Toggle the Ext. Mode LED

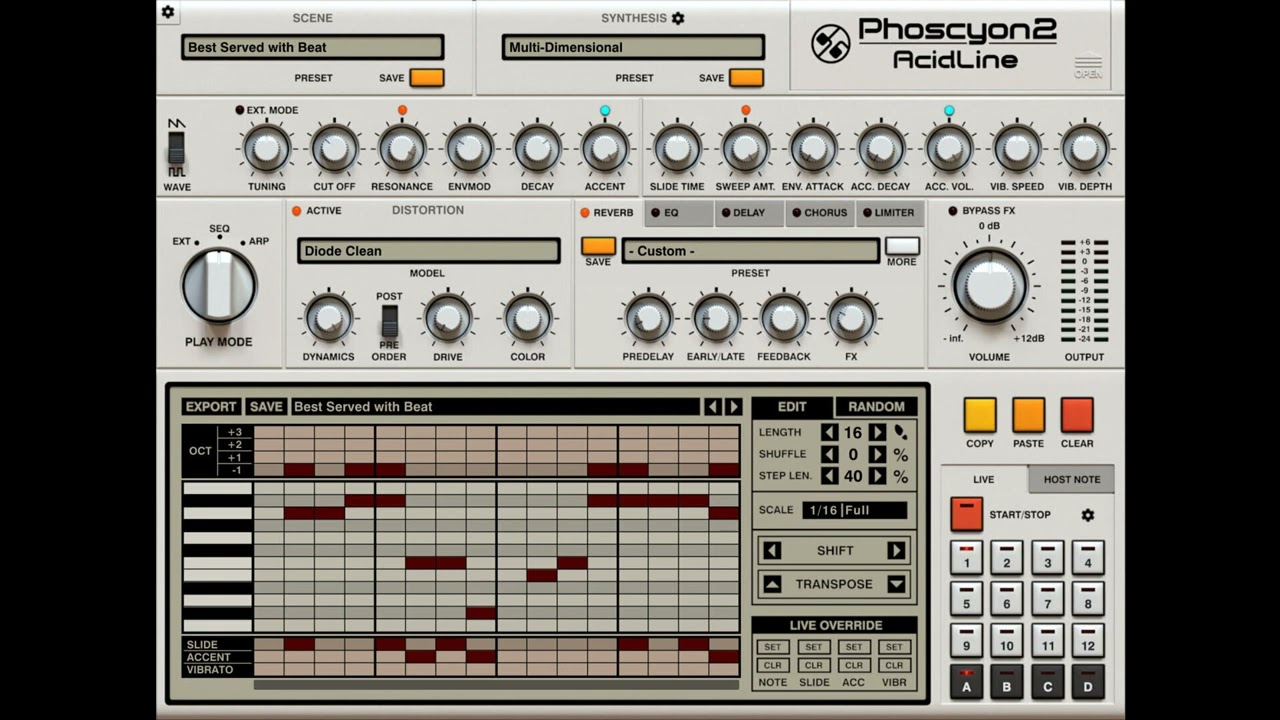coord(240,110)
